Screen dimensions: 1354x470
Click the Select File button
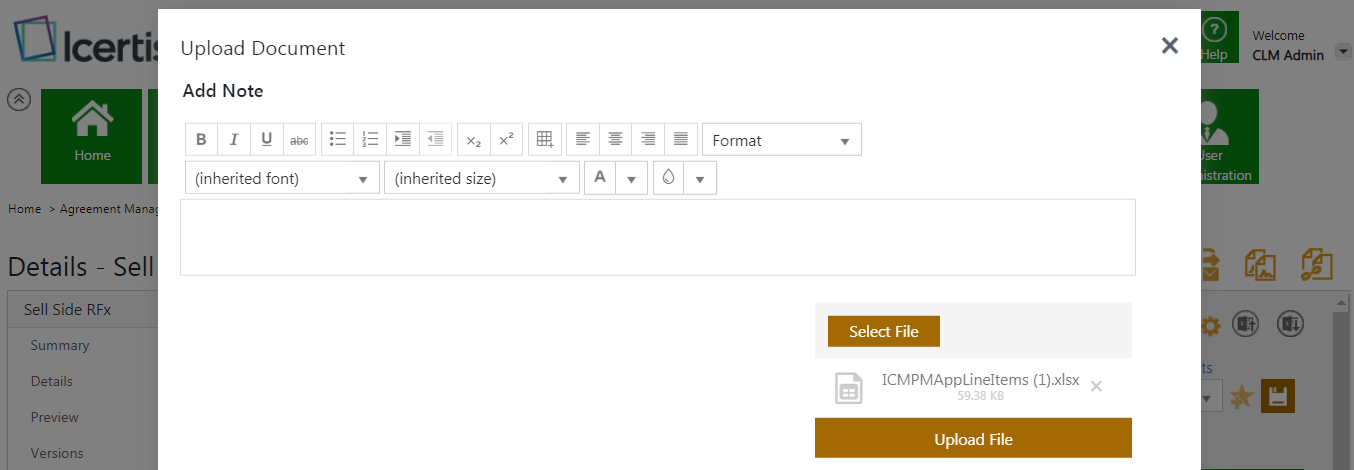coord(883,331)
